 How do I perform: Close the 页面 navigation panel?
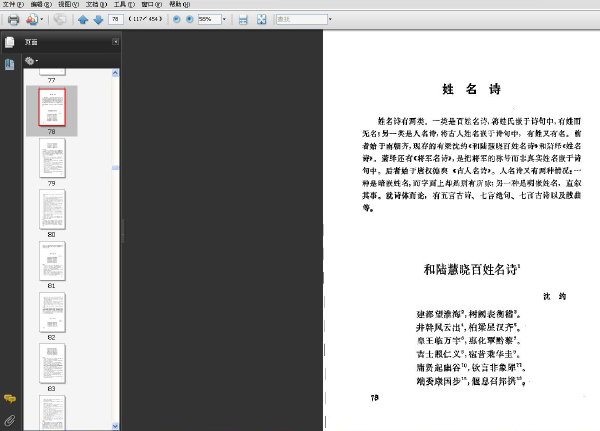pyautogui.click(x=115, y=42)
